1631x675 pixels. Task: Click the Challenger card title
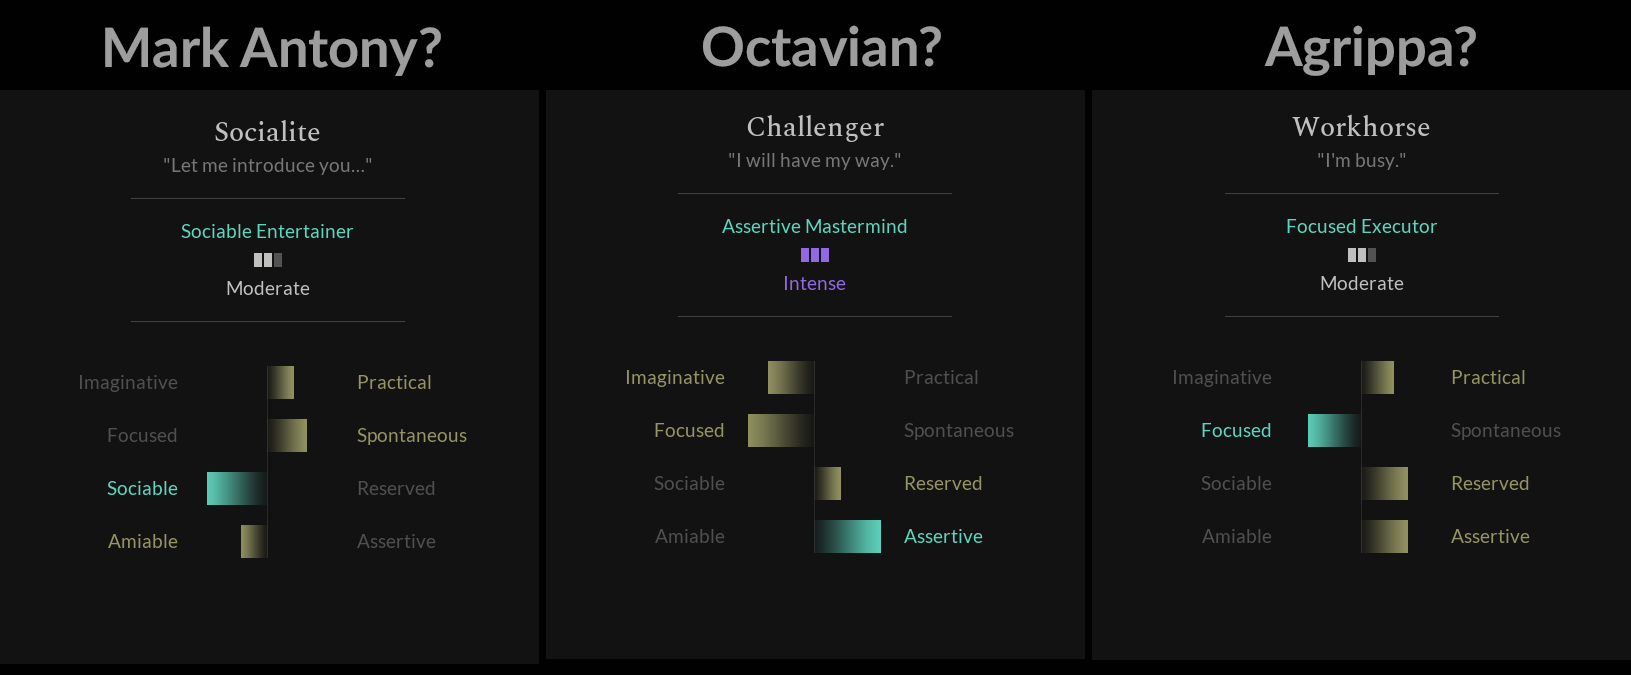pyautogui.click(x=815, y=126)
